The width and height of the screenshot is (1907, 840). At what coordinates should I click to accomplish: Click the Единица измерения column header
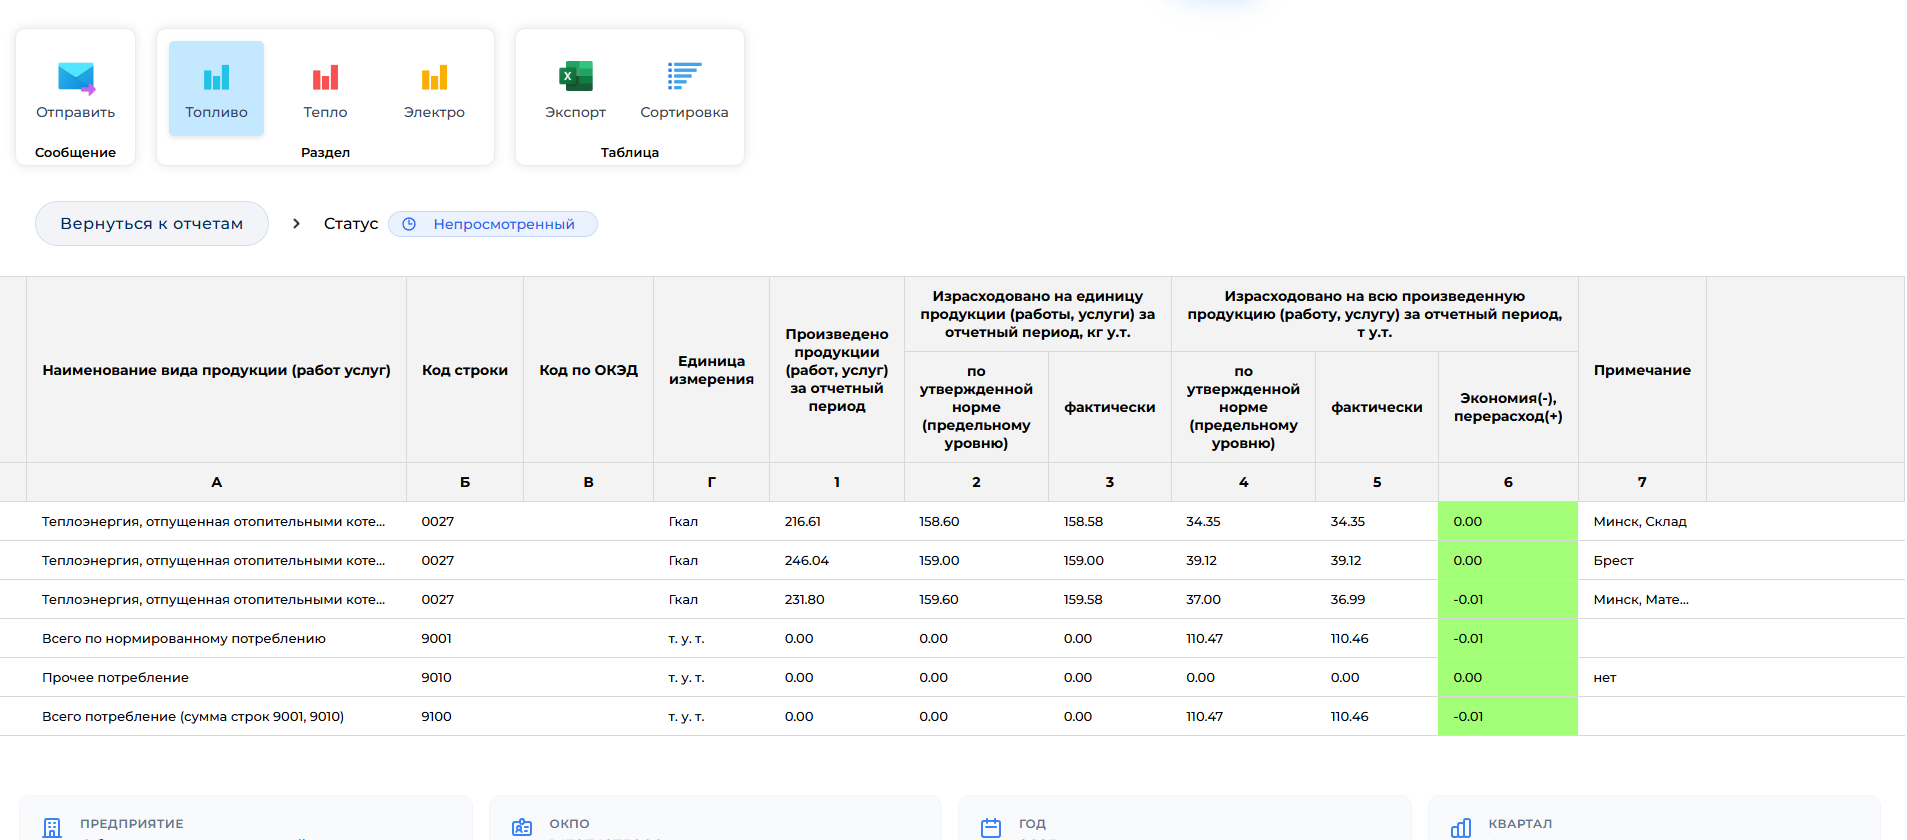[x=711, y=370]
